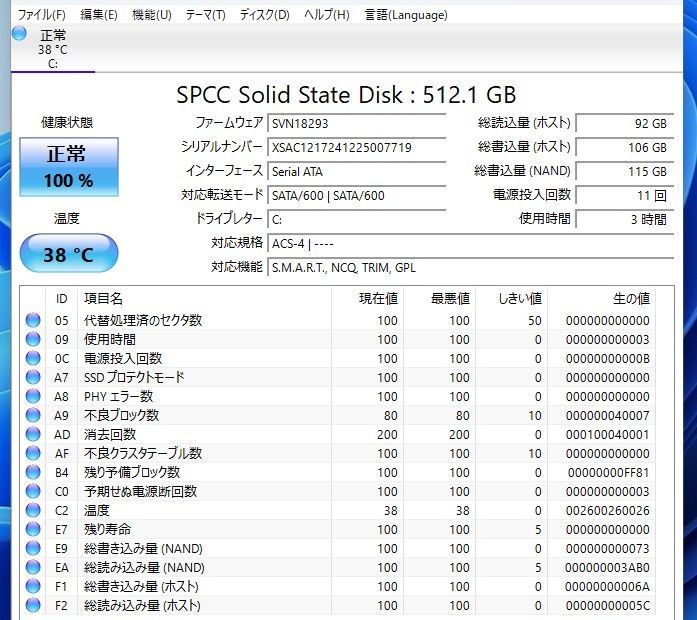This screenshot has height=620, width=697.
Task: Click status icon of row B4 残り予備ブロック数
Action: 33,472
